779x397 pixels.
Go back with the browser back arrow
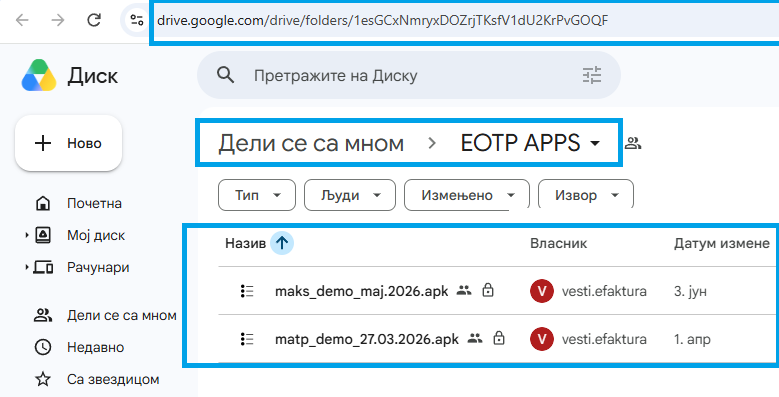click(x=22, y=20)
